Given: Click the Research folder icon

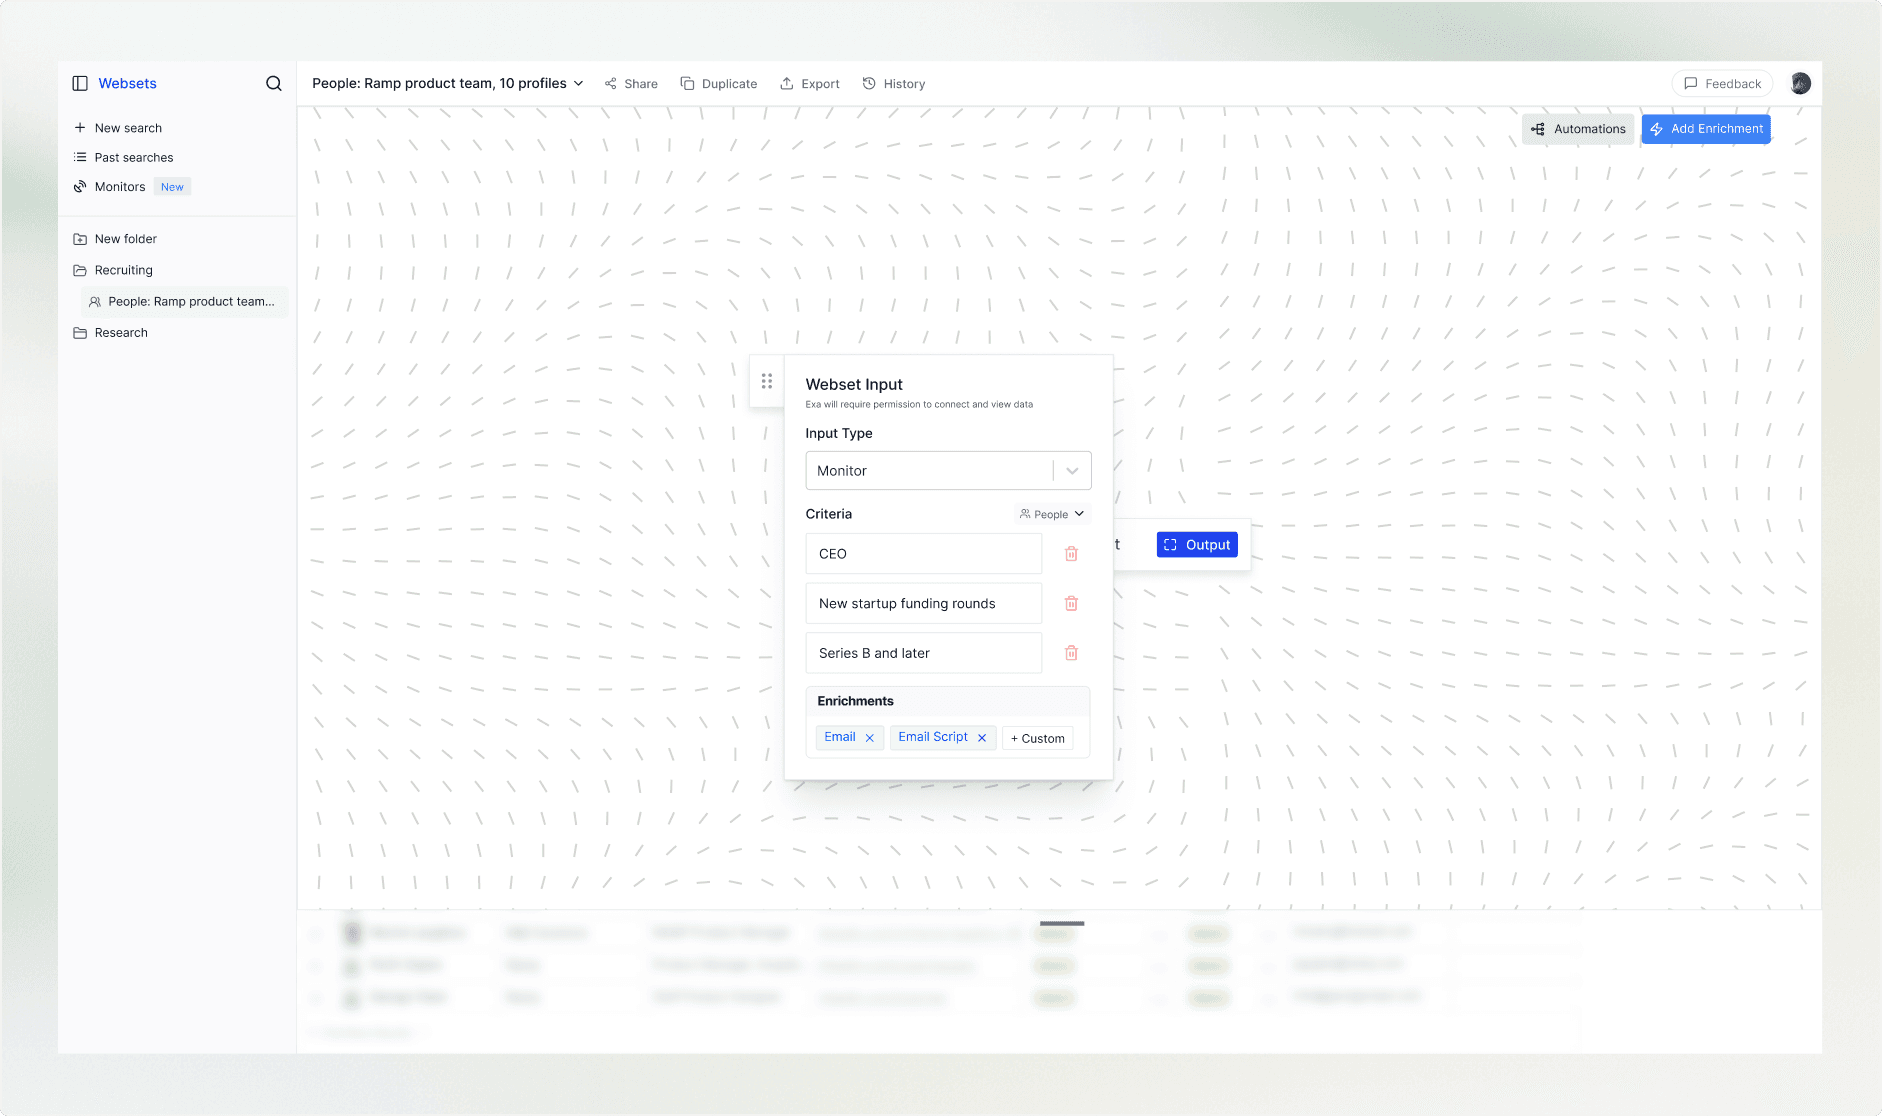Looking at the screenshot, I should tap(80, 333).
